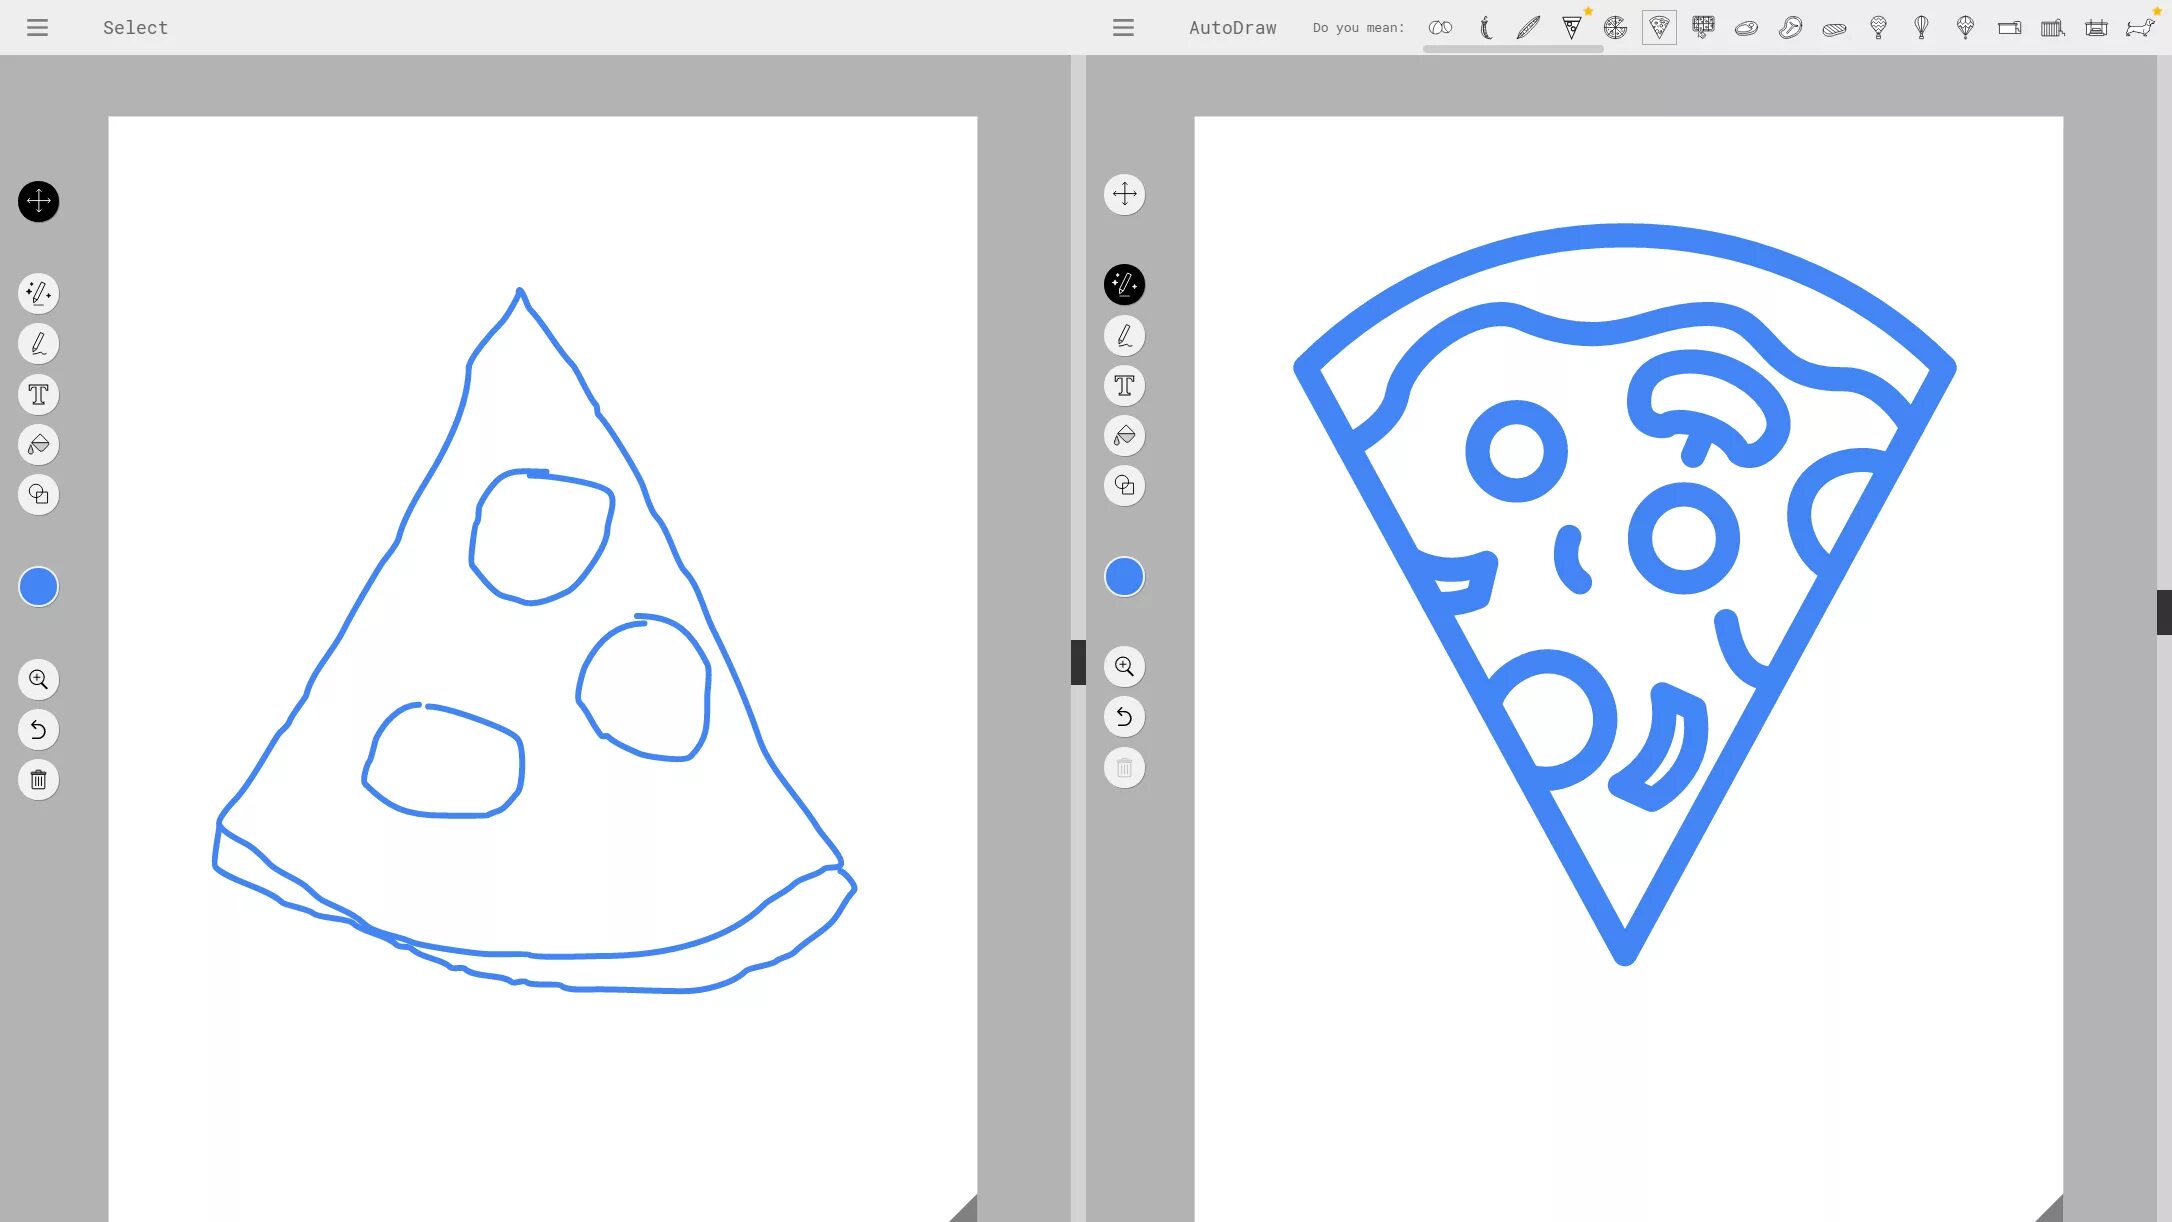Select the first hot air balloon suggestion
This screenshot has width=2172, height=1222.
coord(1878,28)
